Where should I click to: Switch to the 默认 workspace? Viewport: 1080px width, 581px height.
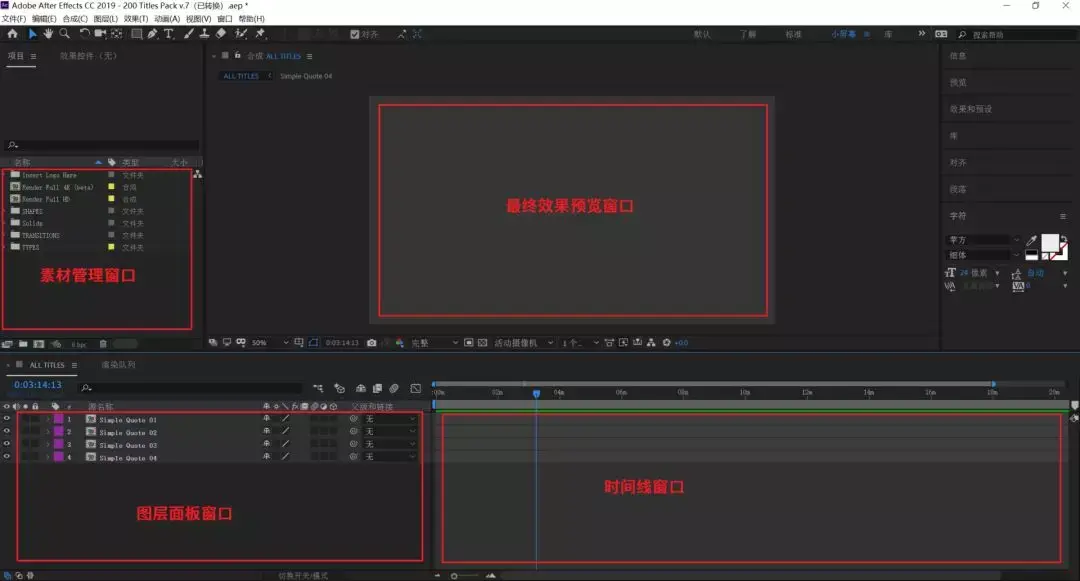pos(702,34)
